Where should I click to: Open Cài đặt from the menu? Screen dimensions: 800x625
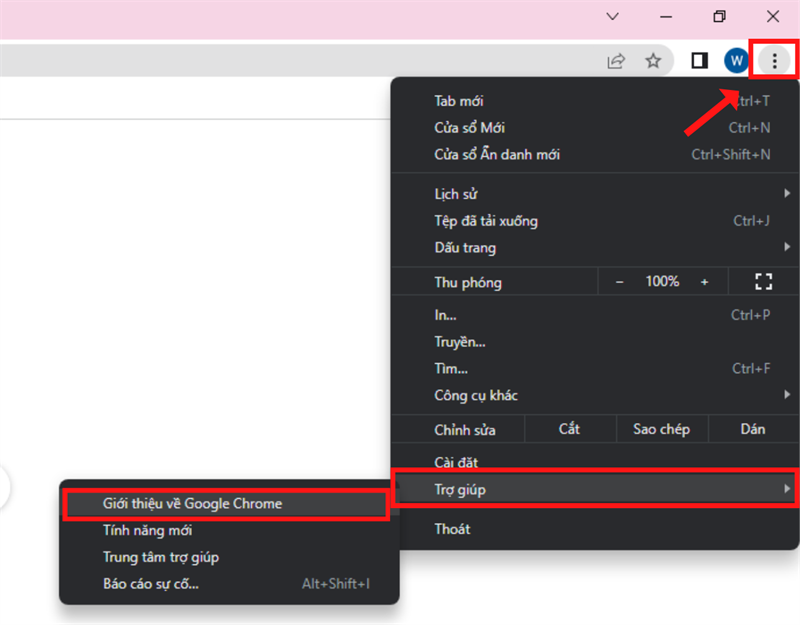[458, 462]
